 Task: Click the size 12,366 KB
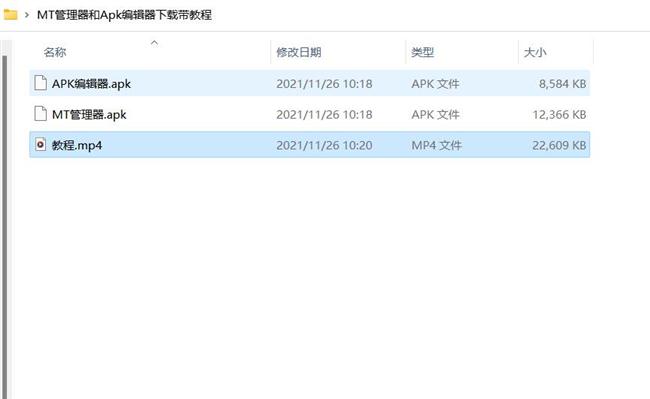point(559,114)
